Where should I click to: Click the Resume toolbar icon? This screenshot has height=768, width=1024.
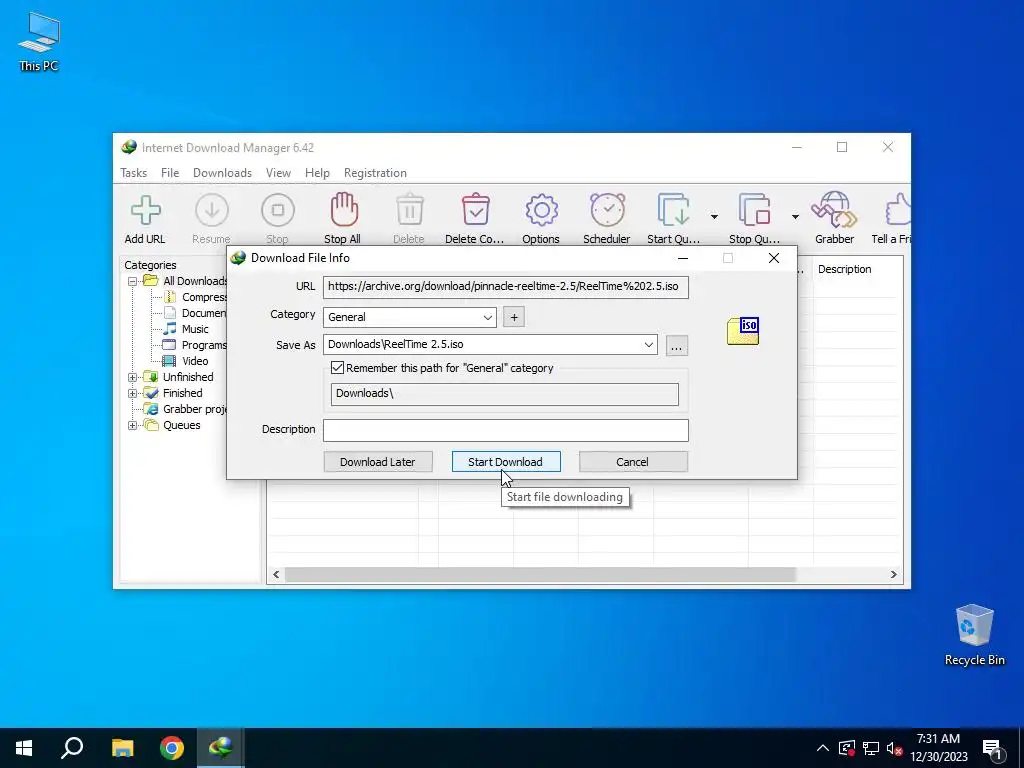pyautogui.click(x=212, y=211)
